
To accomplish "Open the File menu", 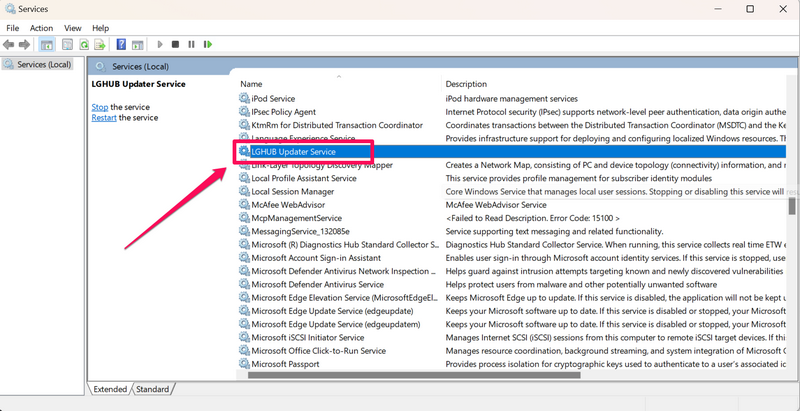I will click(x=13, y=28).
